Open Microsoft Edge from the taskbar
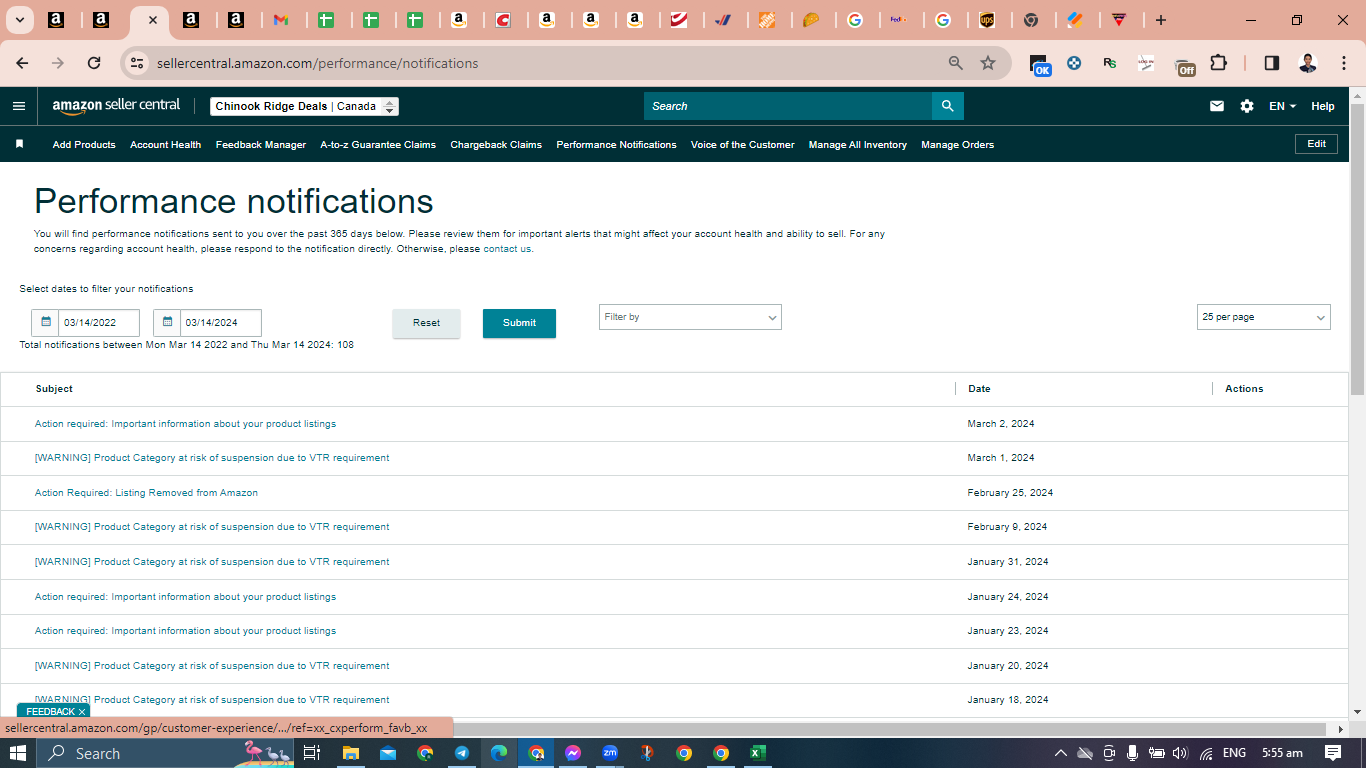 click(499, 753)
